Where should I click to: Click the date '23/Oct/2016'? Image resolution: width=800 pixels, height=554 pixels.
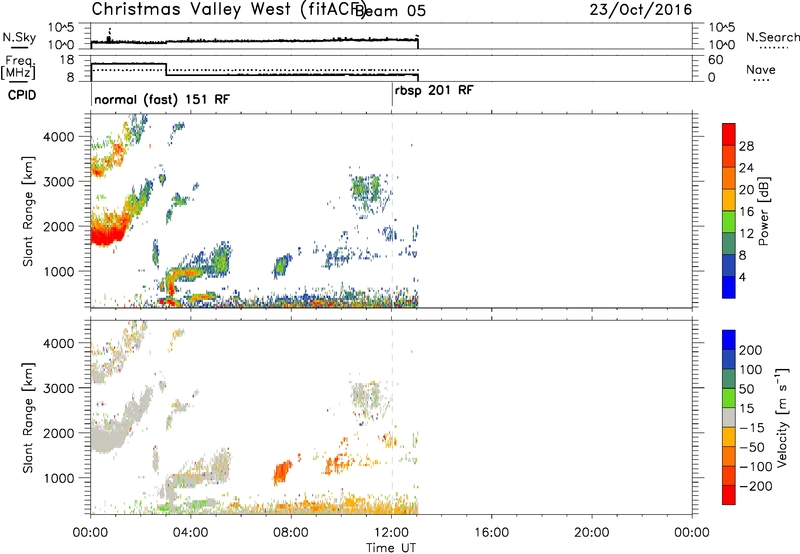click(641, 10)
